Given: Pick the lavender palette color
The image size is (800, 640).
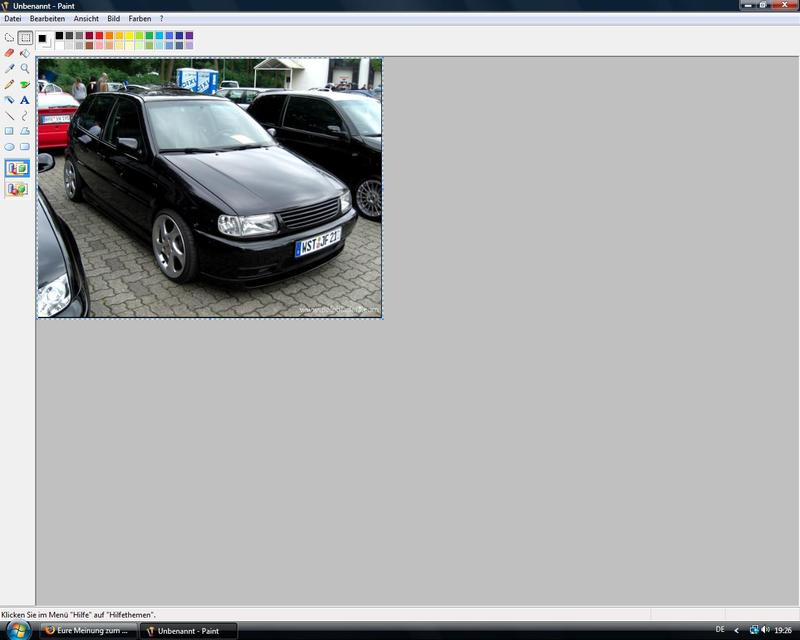Looking at the screenshot, I should pos(189,45).
